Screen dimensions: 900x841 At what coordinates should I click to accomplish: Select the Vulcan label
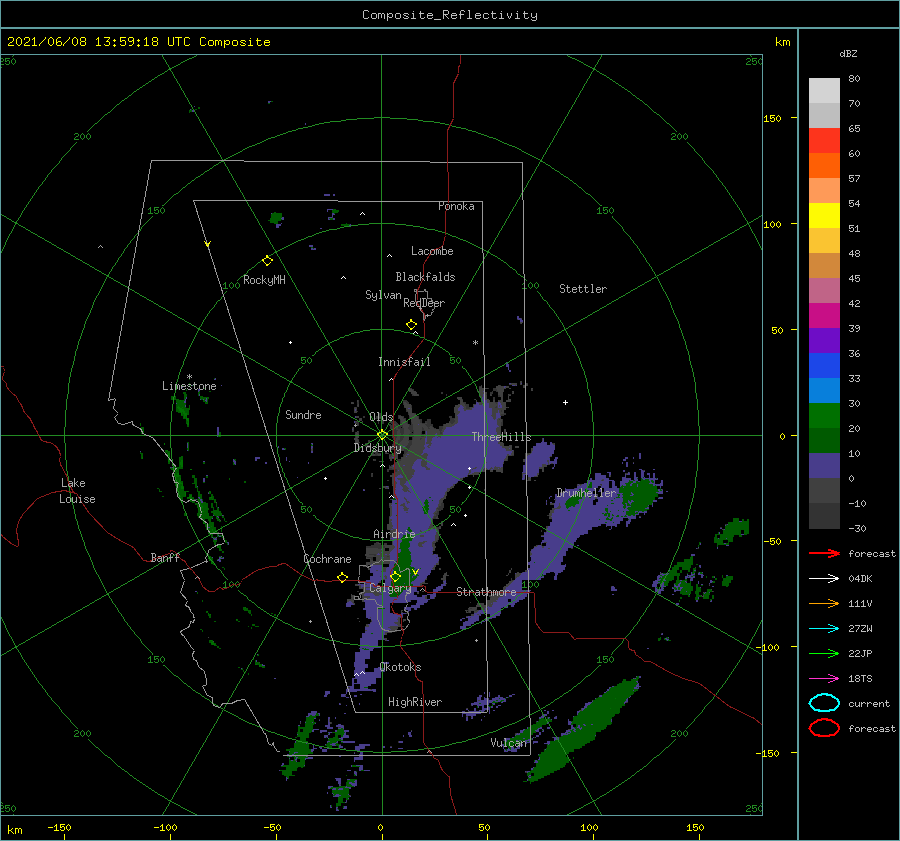point(509,743)
